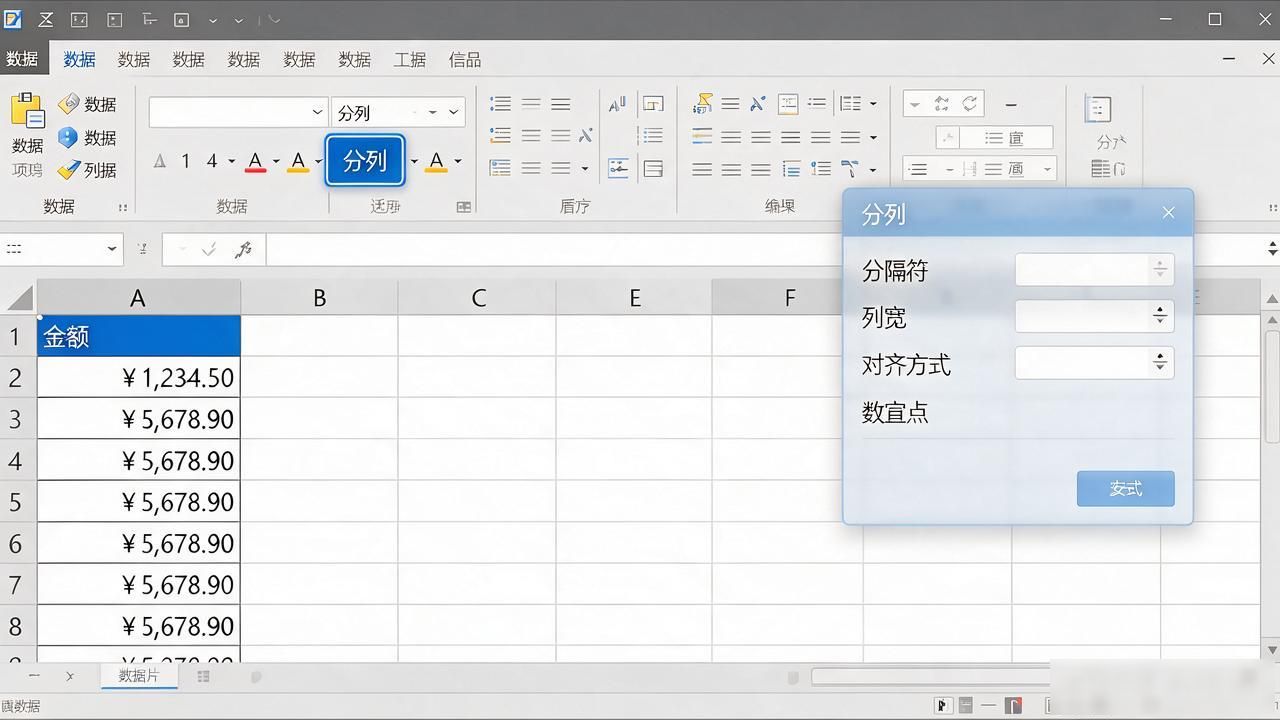Open the 信品 ribbon tab
The width and height of the screenshot is (1280, 720).
click(464, 60)
